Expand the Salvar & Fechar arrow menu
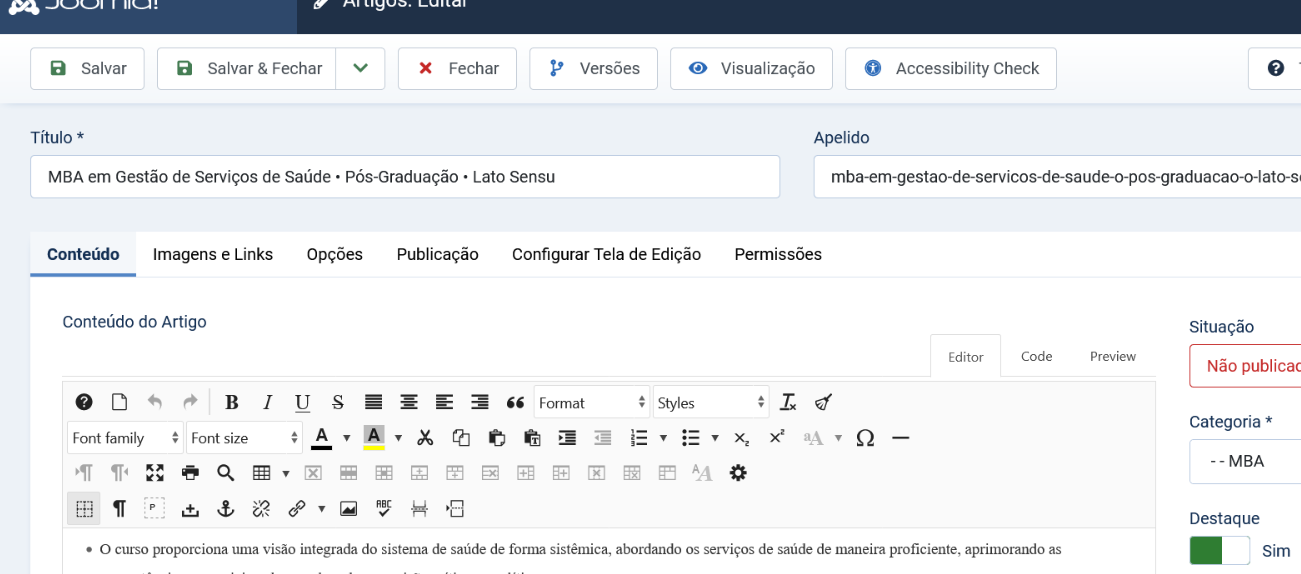 click(360, 68)
